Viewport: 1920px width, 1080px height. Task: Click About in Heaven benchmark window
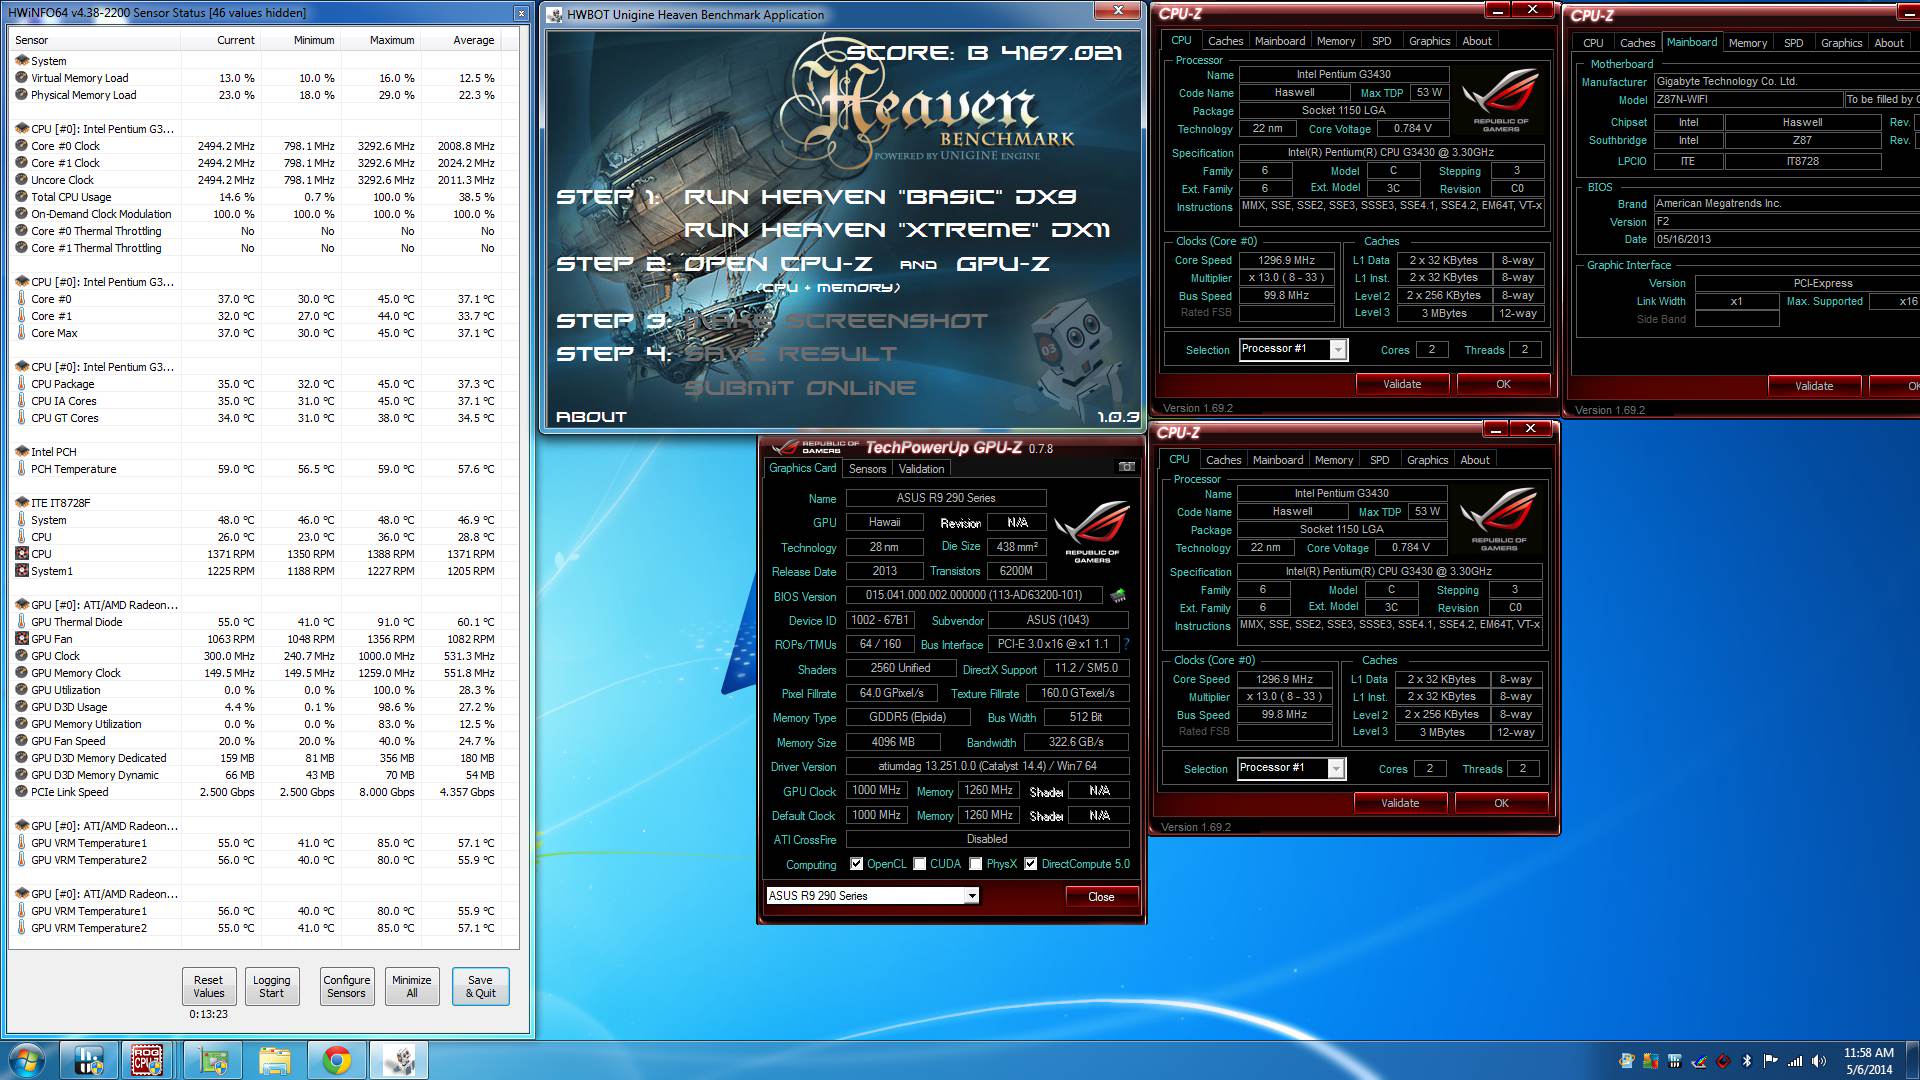[591, 417]
